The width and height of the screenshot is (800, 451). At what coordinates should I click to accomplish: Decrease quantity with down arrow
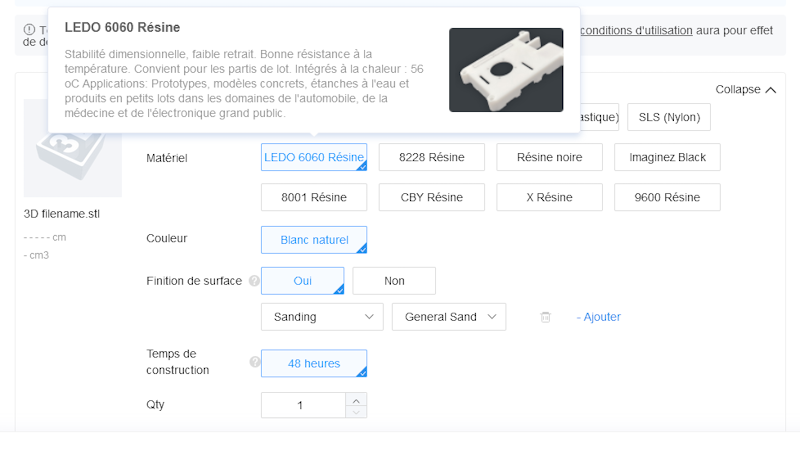point(356,411)
